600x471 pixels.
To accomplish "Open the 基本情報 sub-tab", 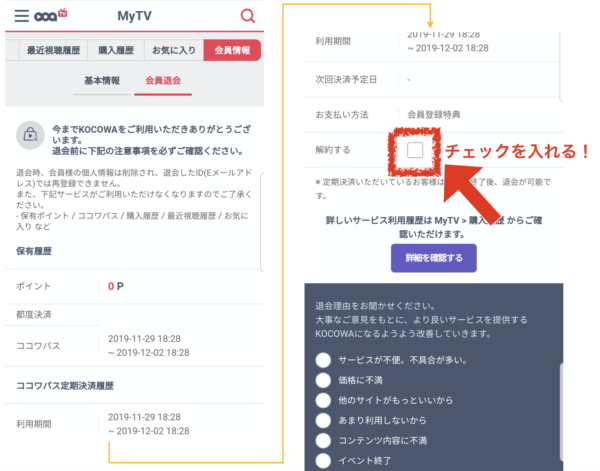I will click(x=102, y=81).
